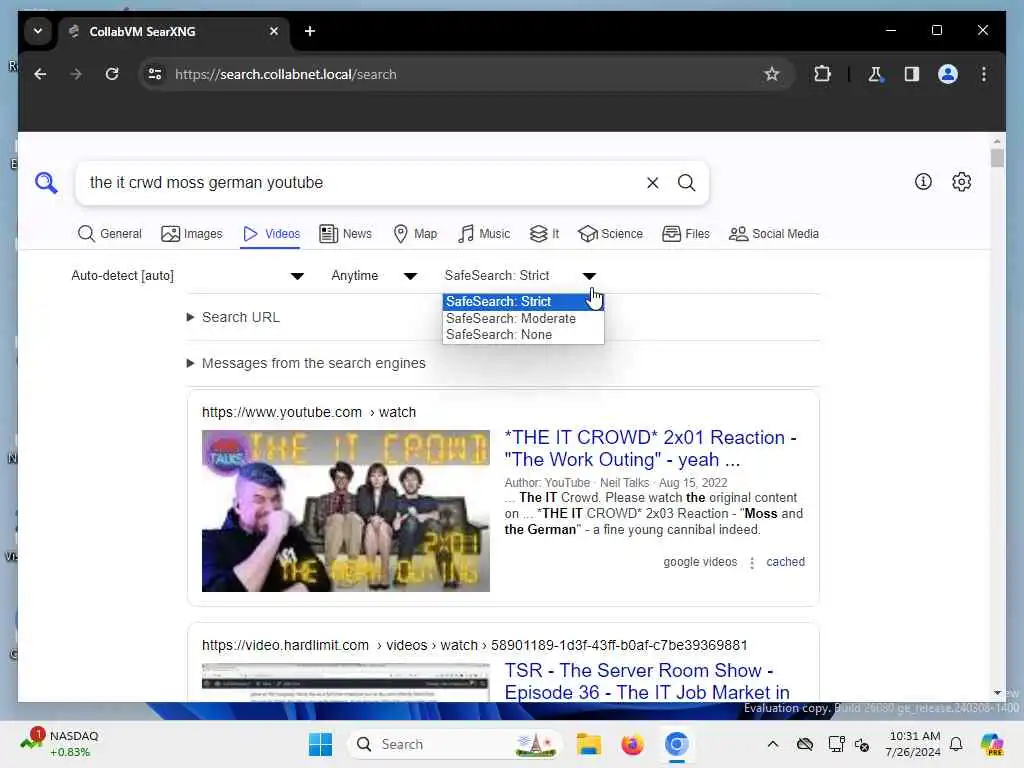This screenshot has height=768, width=1024.
Task: Switch to Science search tab
Action: (x=610, y=234)
